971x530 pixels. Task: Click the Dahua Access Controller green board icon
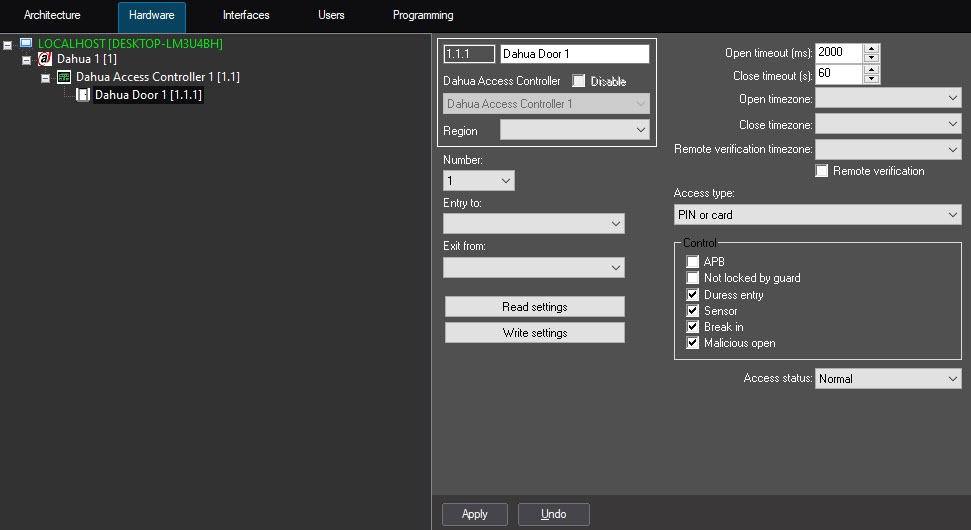64,77
